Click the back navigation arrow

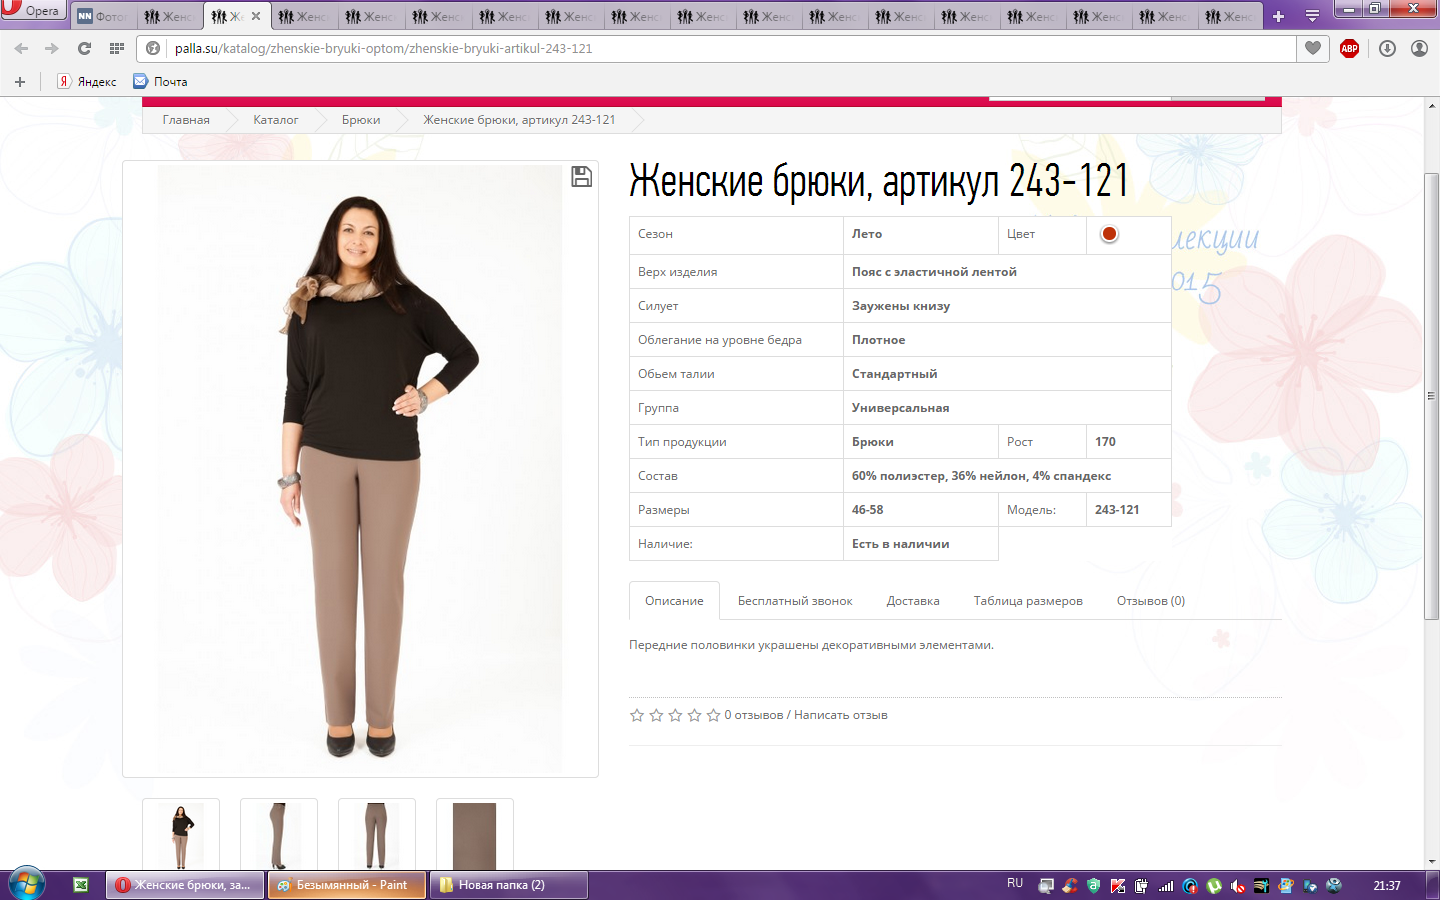point(21,48)
